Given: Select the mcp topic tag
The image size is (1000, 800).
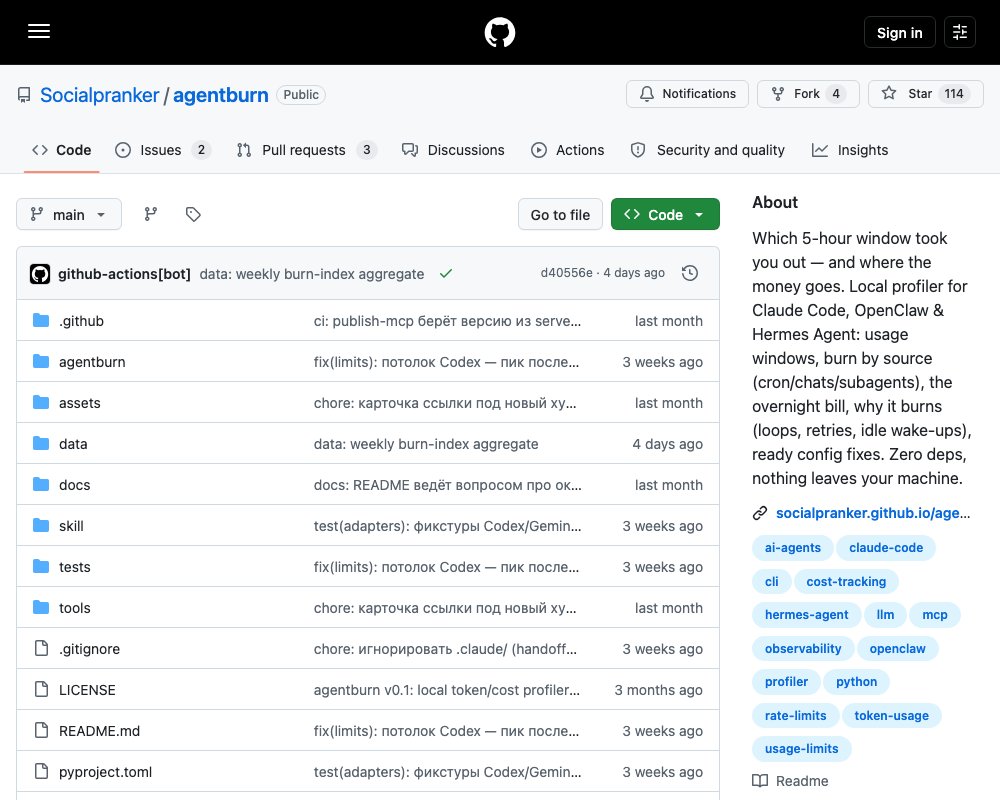Looking at the screenshot, I should click(935, 614).
